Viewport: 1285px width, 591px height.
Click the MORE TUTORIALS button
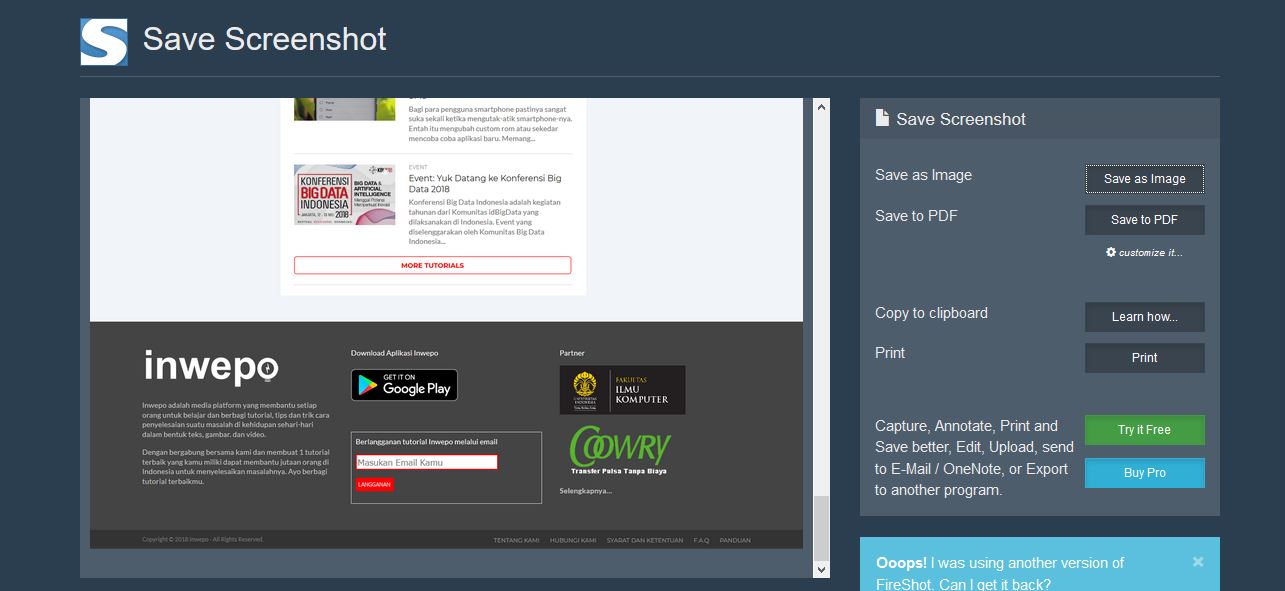click(x=432, y=265)
